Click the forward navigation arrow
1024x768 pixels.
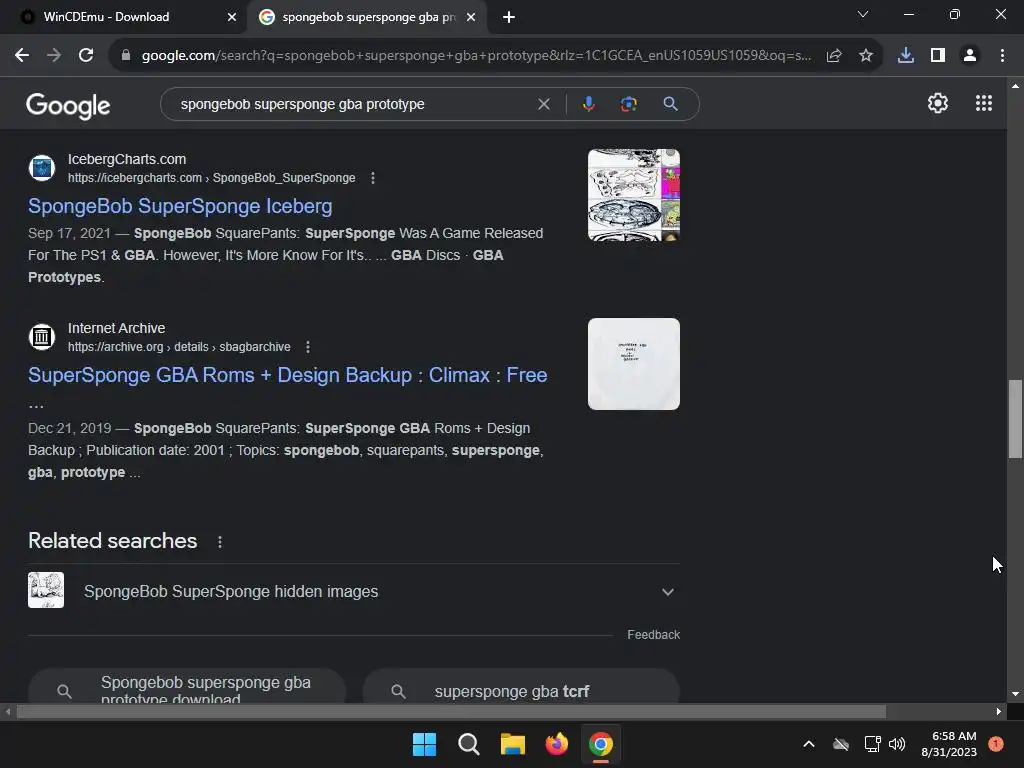tap(54, 56)
